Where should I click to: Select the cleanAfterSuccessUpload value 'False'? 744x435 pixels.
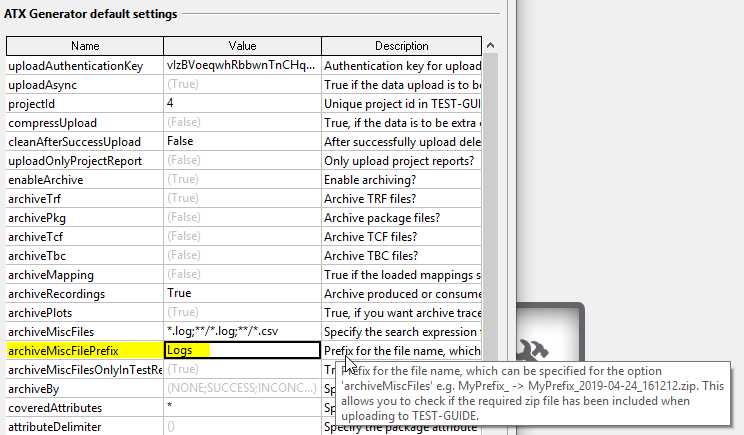click(242, 141)
